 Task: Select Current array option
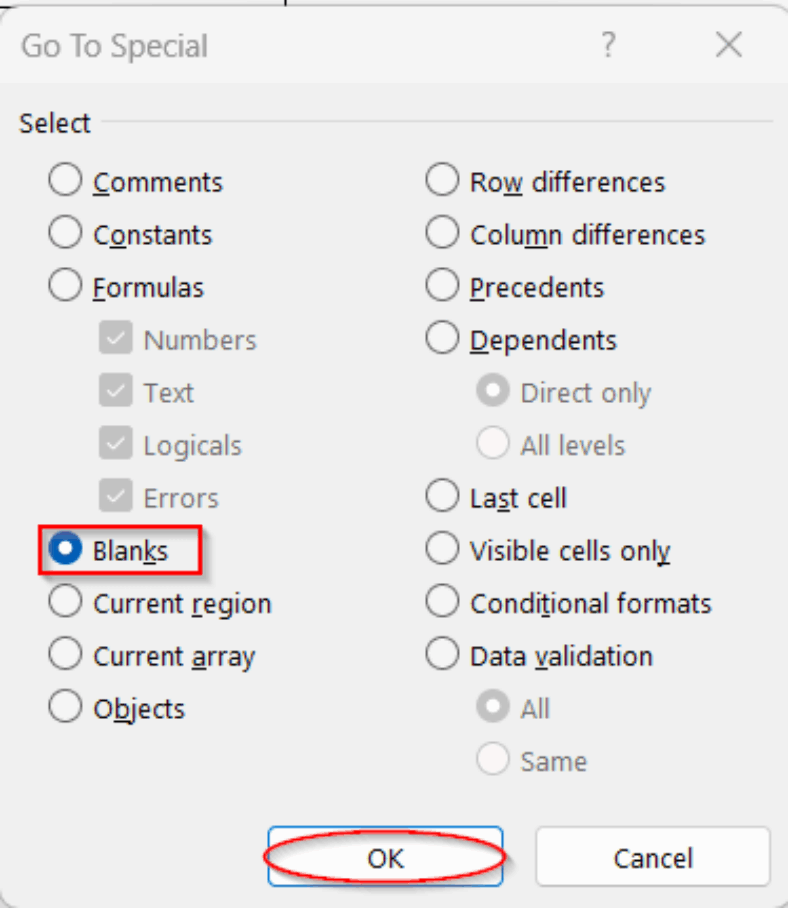click(x=66, y=655)
